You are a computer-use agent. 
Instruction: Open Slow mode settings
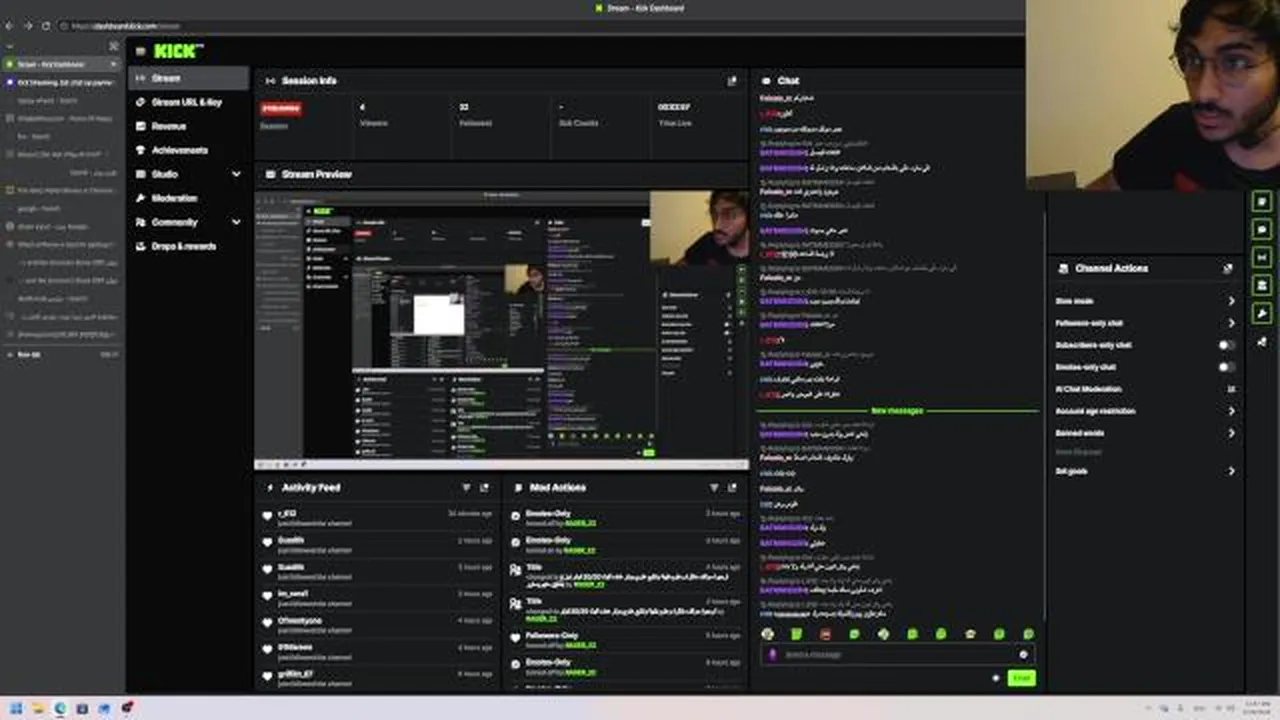[x=1145, y=301]
